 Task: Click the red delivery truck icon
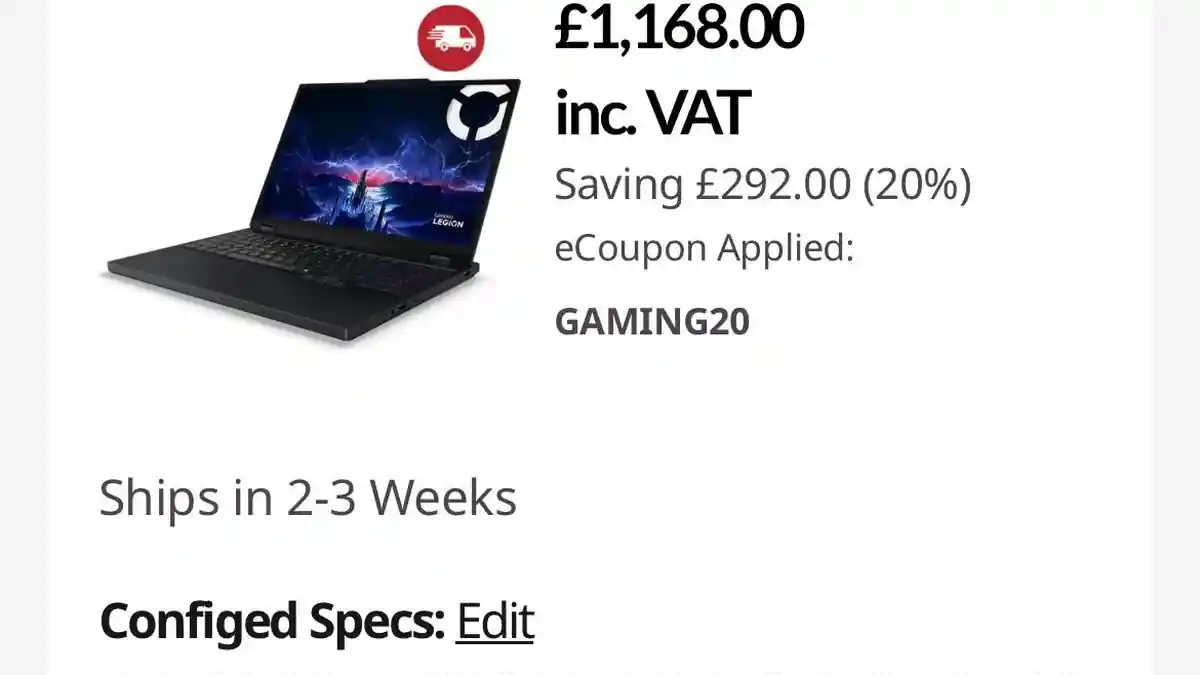[450, 38]
